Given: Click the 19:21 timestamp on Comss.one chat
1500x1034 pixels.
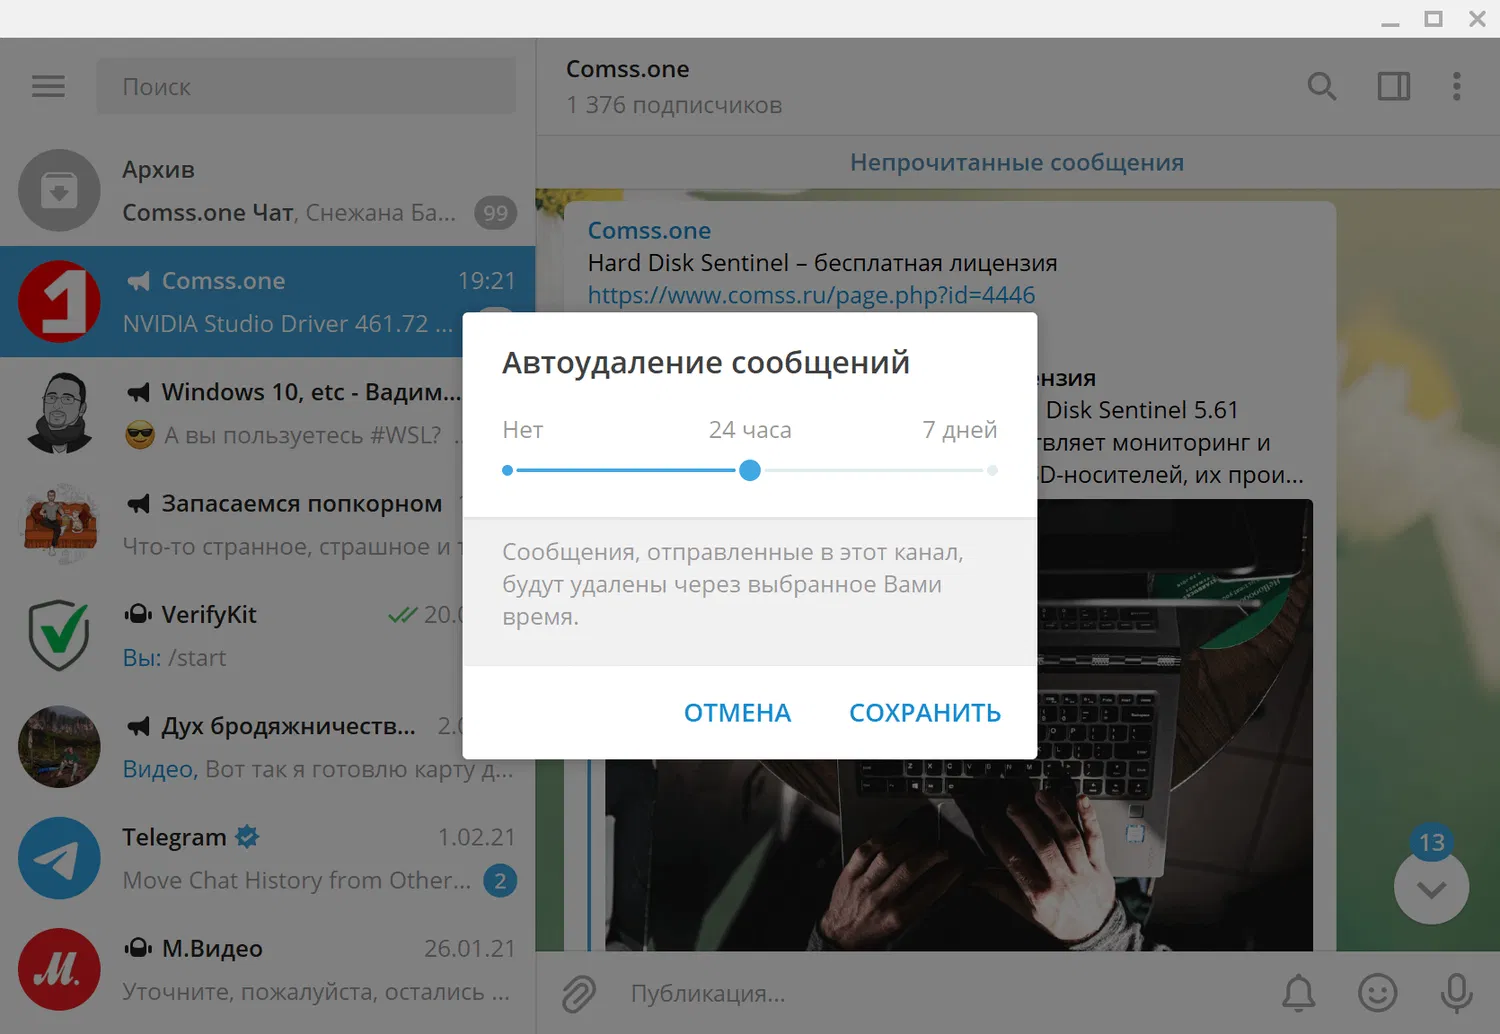Looking at the screenshot, I should tap(487, 281).
